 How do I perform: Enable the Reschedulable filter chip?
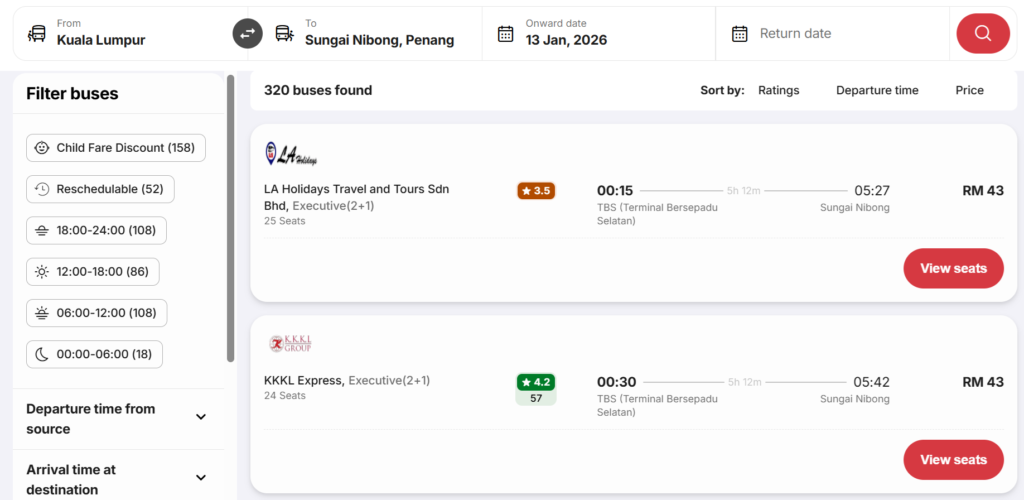(100, 189)
